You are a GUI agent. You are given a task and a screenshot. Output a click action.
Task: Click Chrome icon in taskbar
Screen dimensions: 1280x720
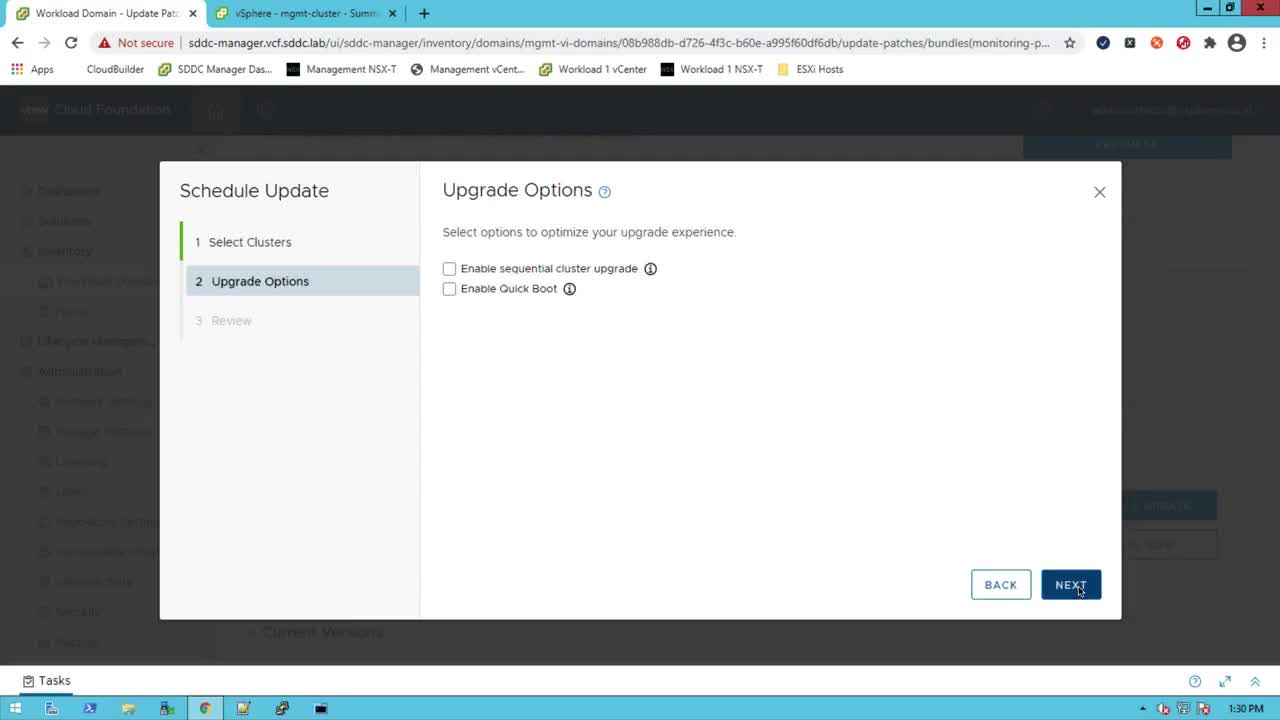click(x=205, y=708)
